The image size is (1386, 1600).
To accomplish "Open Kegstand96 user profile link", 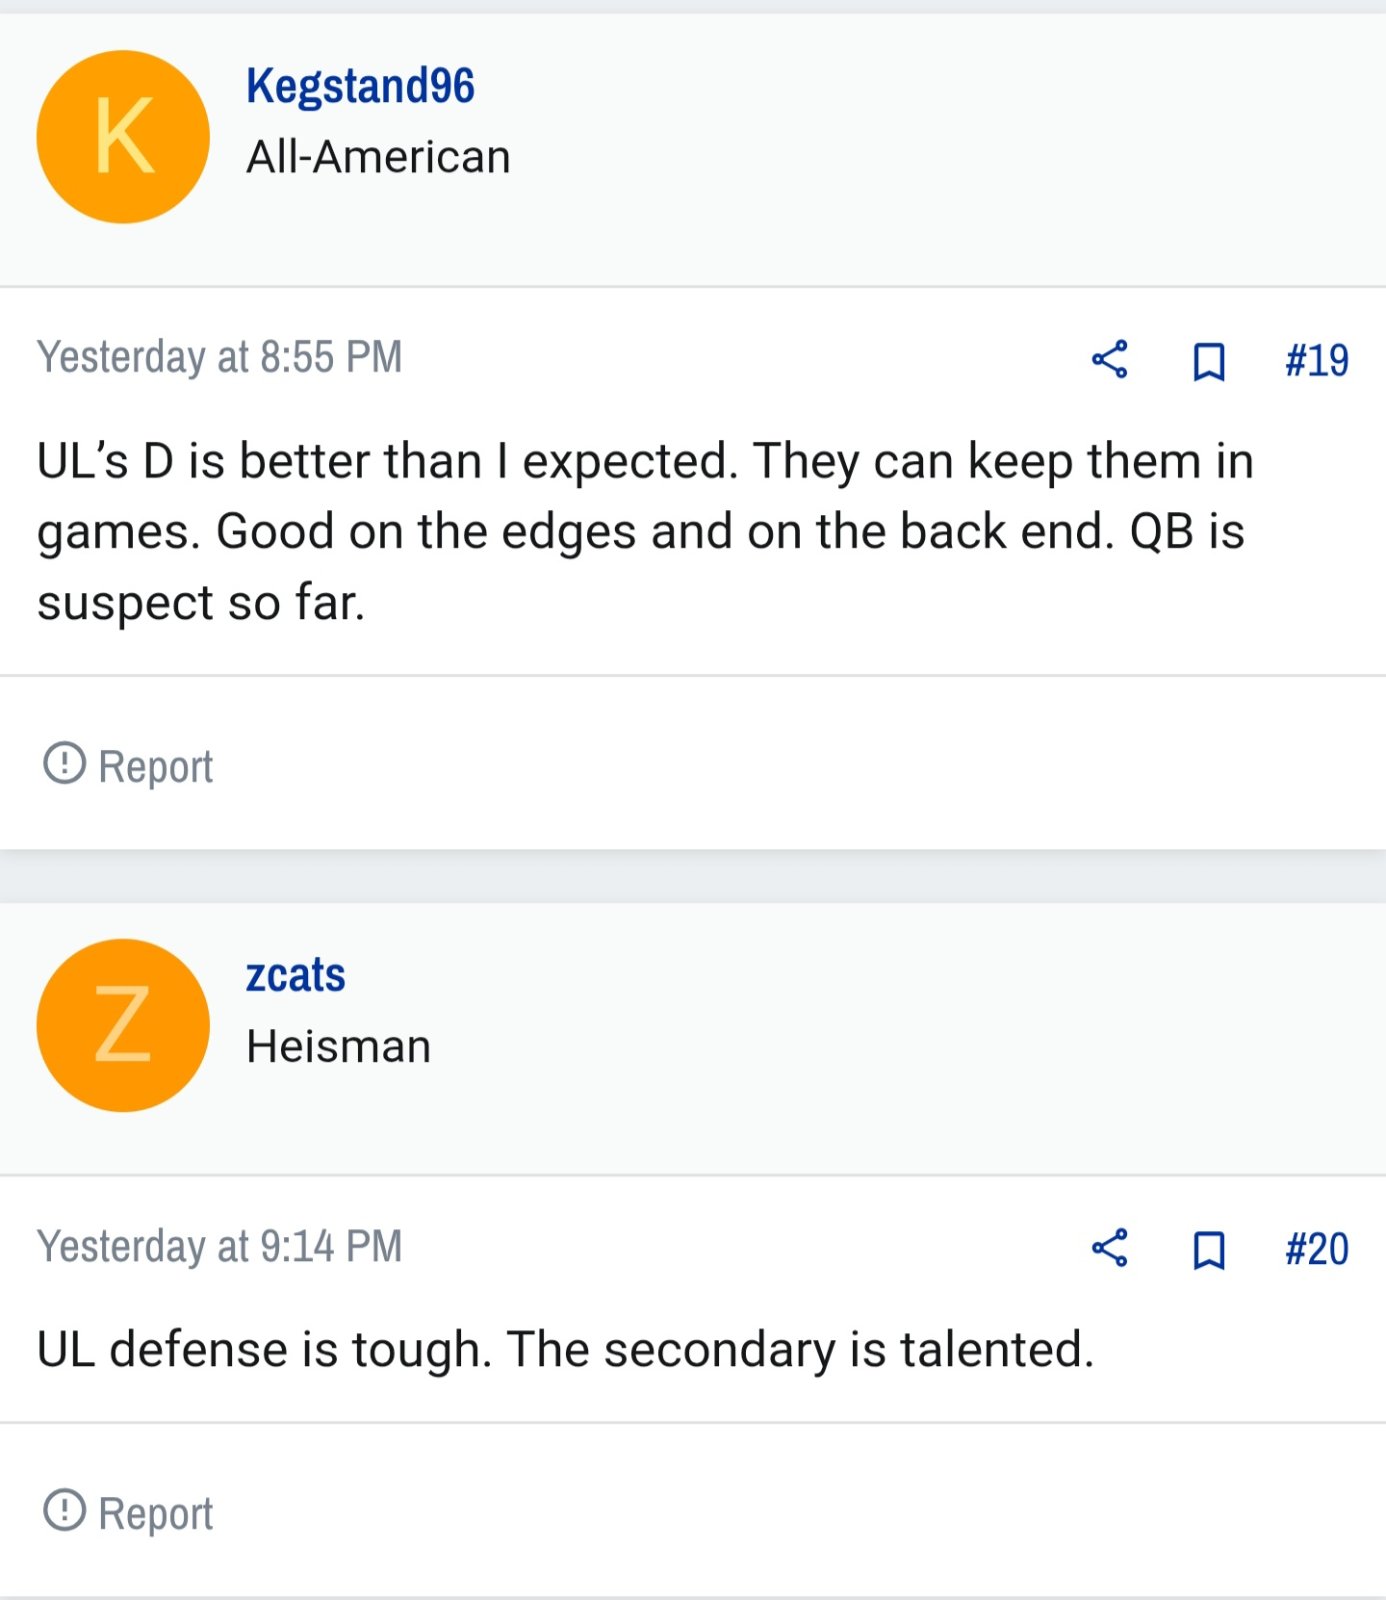I will 360,86.
